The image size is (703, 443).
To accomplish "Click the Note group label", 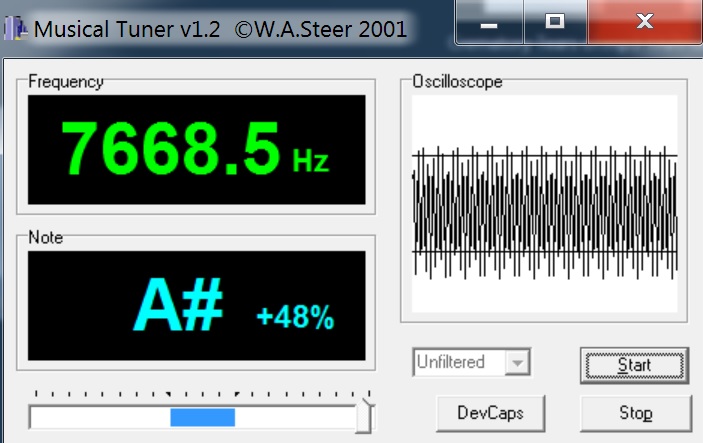I will 45,237.
